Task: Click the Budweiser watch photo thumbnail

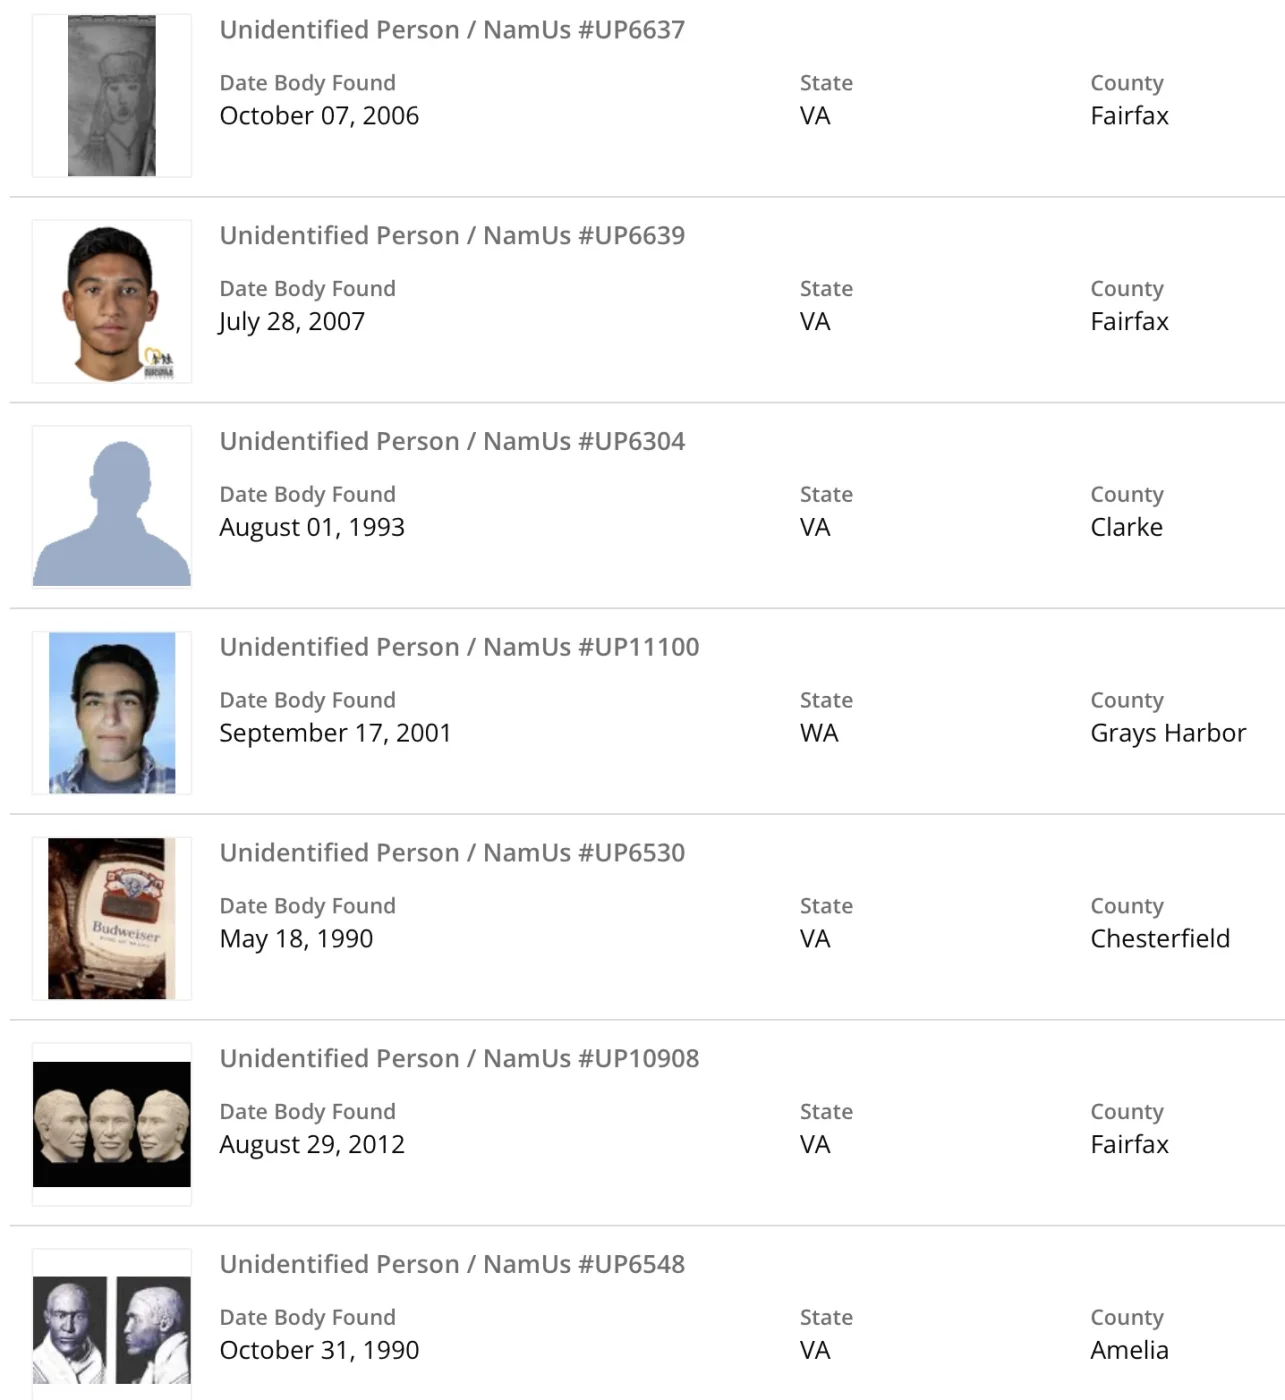Action: point(111,919)
